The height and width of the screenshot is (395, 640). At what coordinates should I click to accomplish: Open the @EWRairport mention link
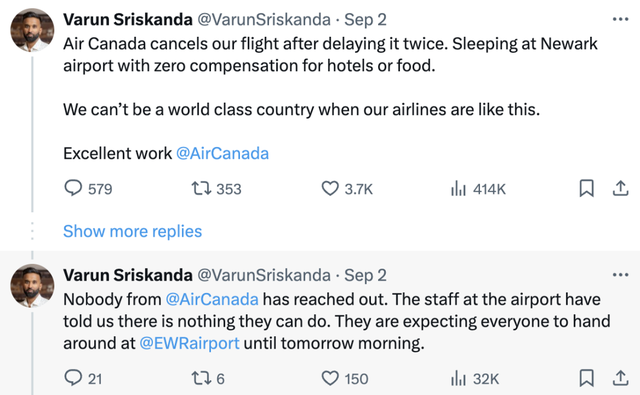click(x=189, y=343)
